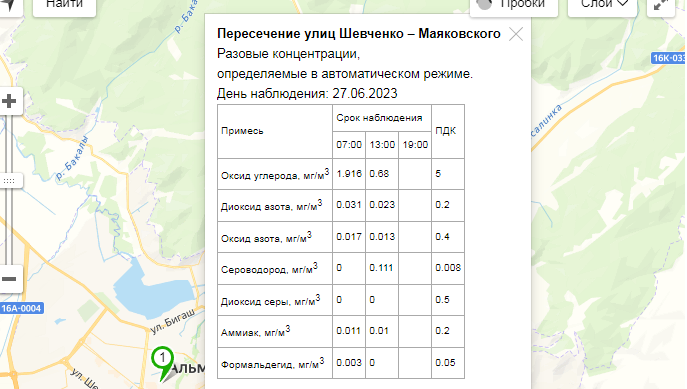Viewport: 687px width, 389px height.
Task: Click the Оксид углерода row label
Action: [275, 174]
